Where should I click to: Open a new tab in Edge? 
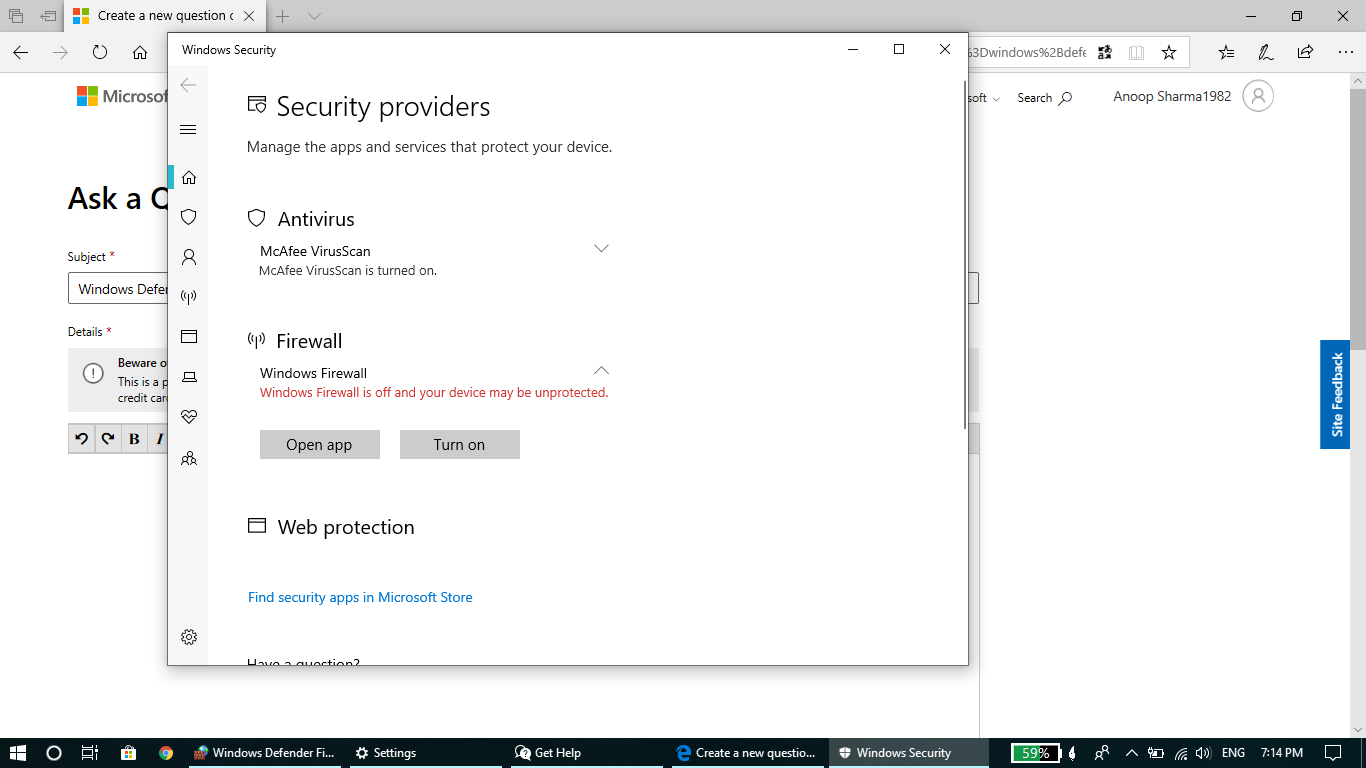[283, 16]
